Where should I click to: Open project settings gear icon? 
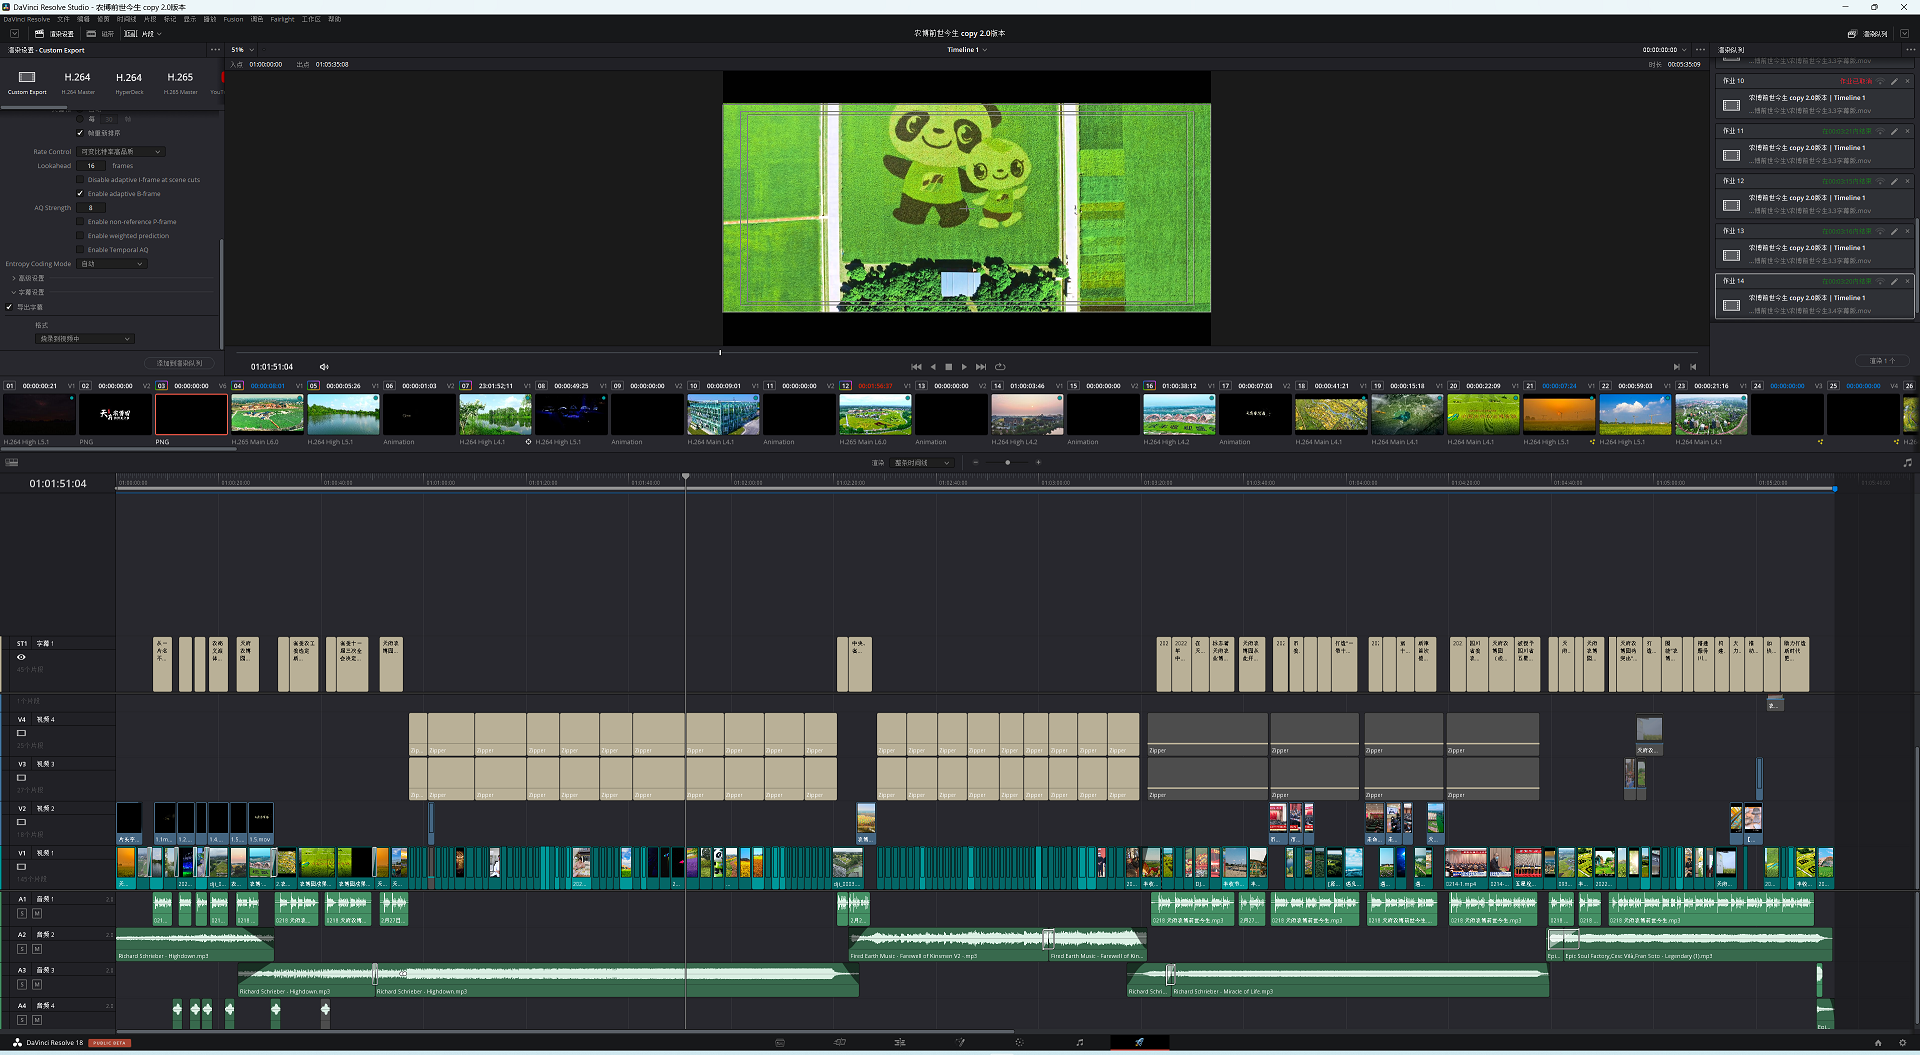click(1903, 1043)
